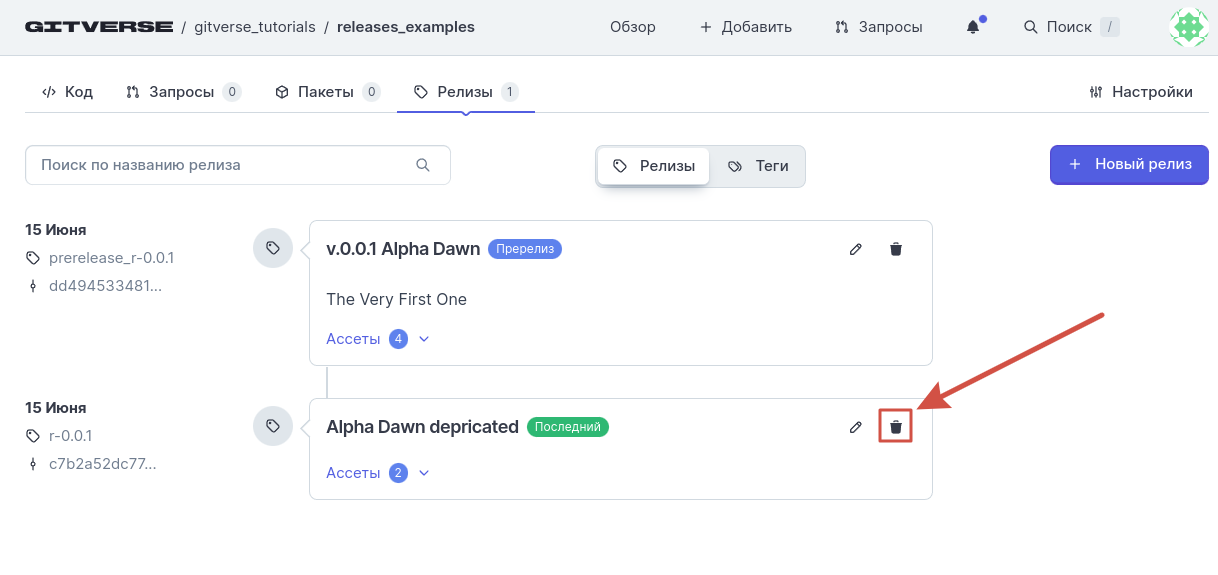Focus the Поиск по названию релиза field
The width and height of the screenshot is (1218, 575).
pyautogui.click(x=238, y=165)
